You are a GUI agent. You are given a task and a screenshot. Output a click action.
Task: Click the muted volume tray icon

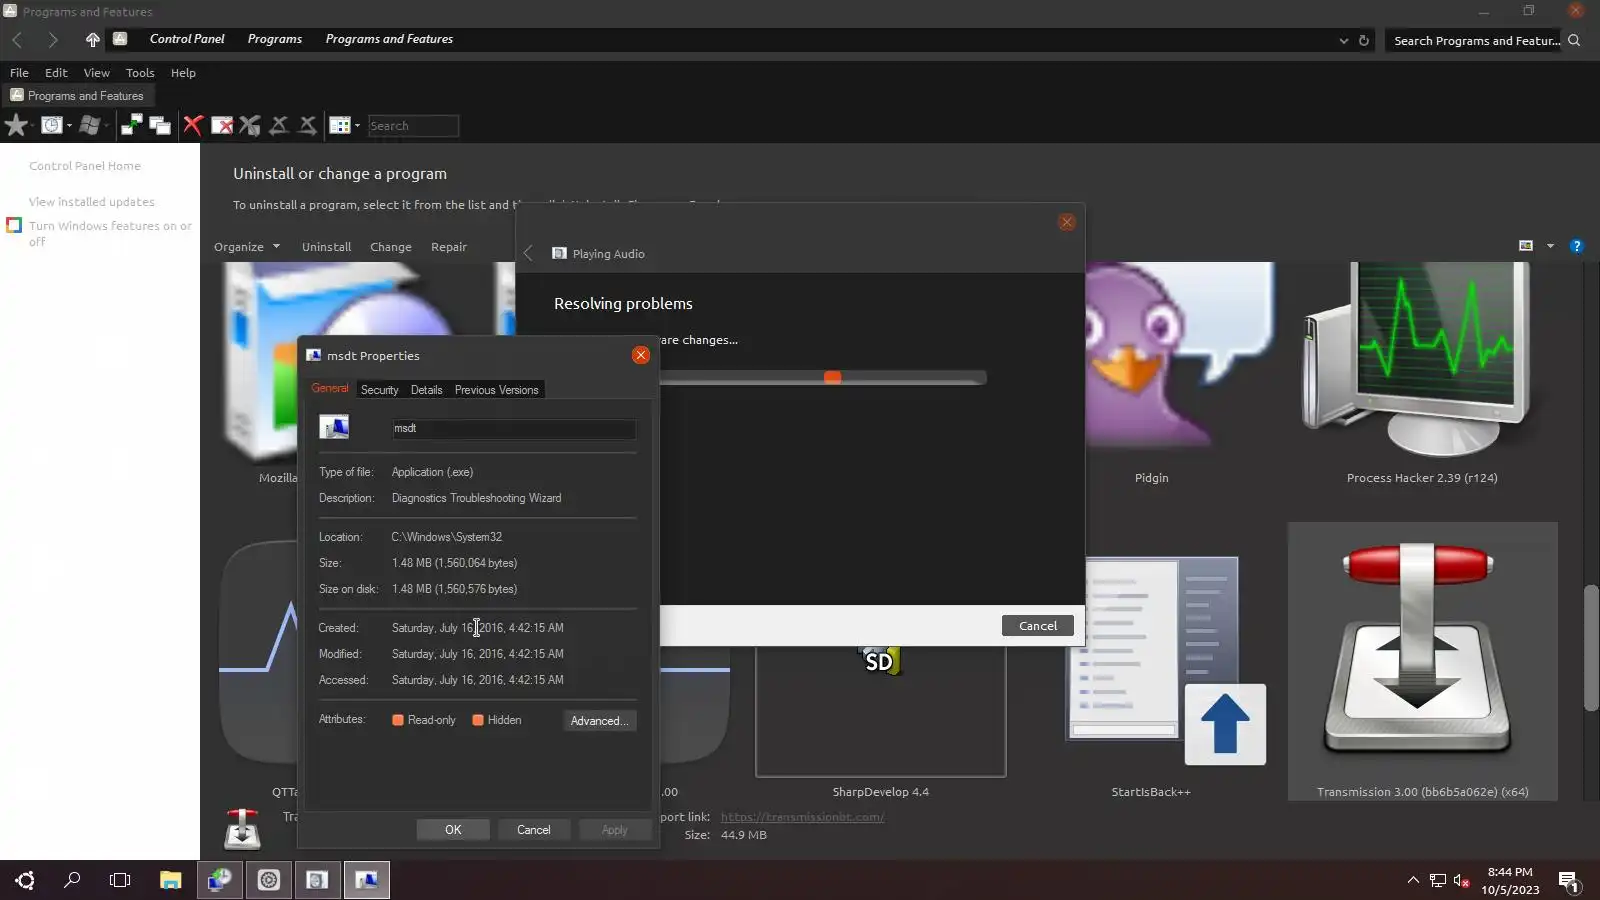click(1462, 881)
